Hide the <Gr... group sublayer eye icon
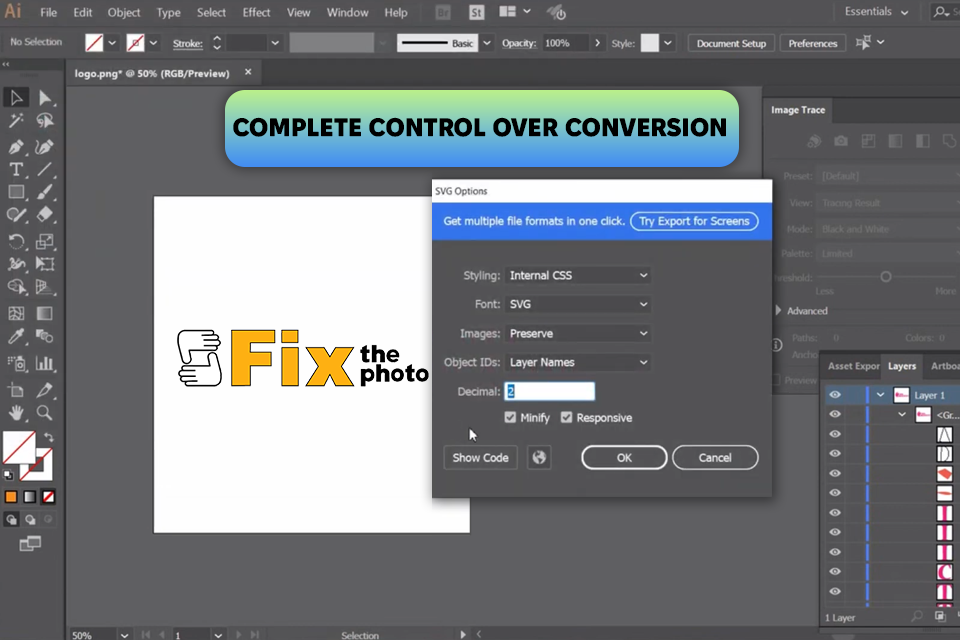 click(x=835, y=415)
